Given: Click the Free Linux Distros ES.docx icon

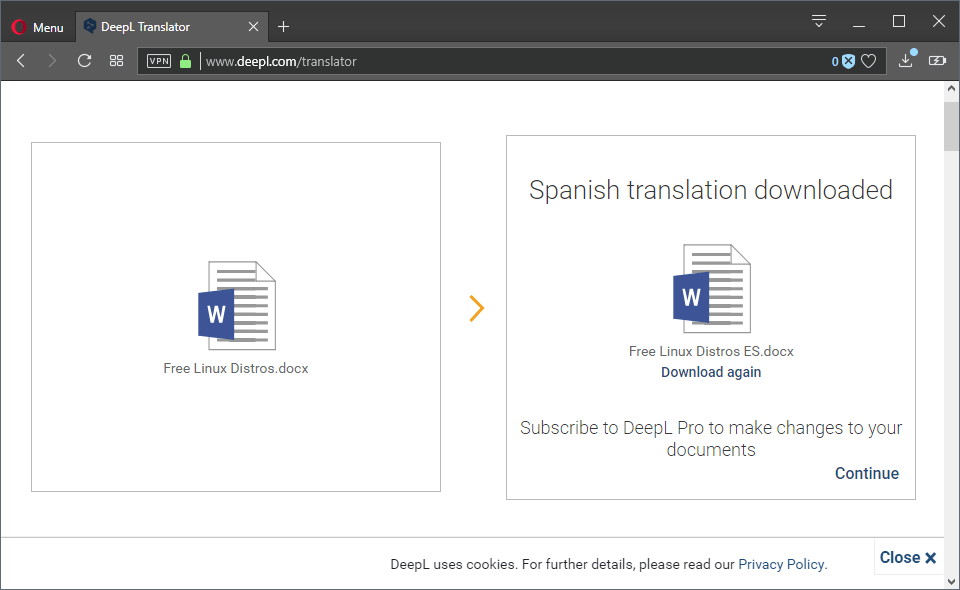Looking at the screenshot, I should click(711, 288).
